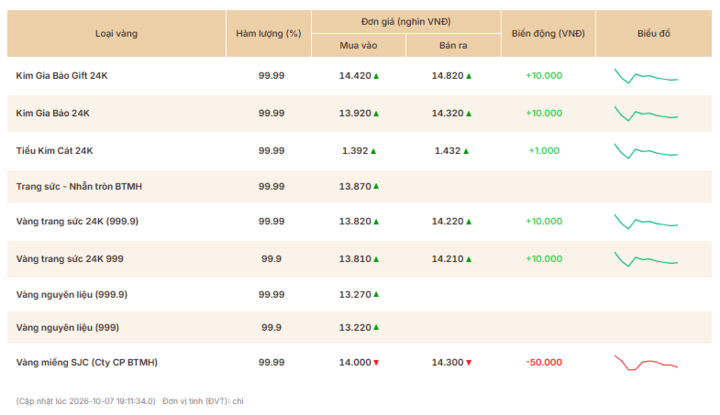Click the red down arrow beside 14.300
This screenshot has width=720, height=415.
click(469, 363)
